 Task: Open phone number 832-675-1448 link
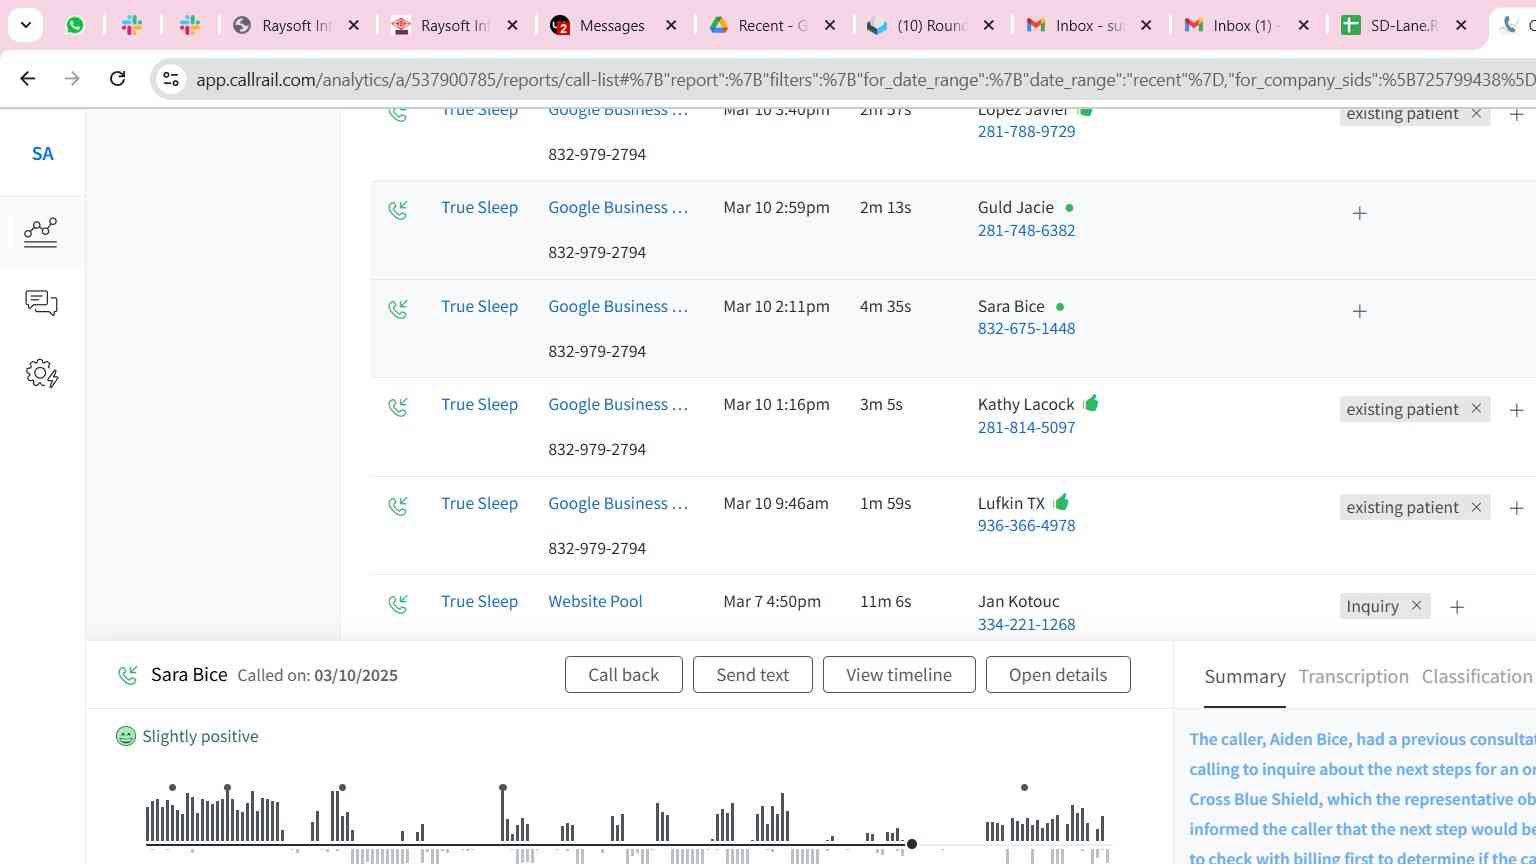tap(1026, 328)
